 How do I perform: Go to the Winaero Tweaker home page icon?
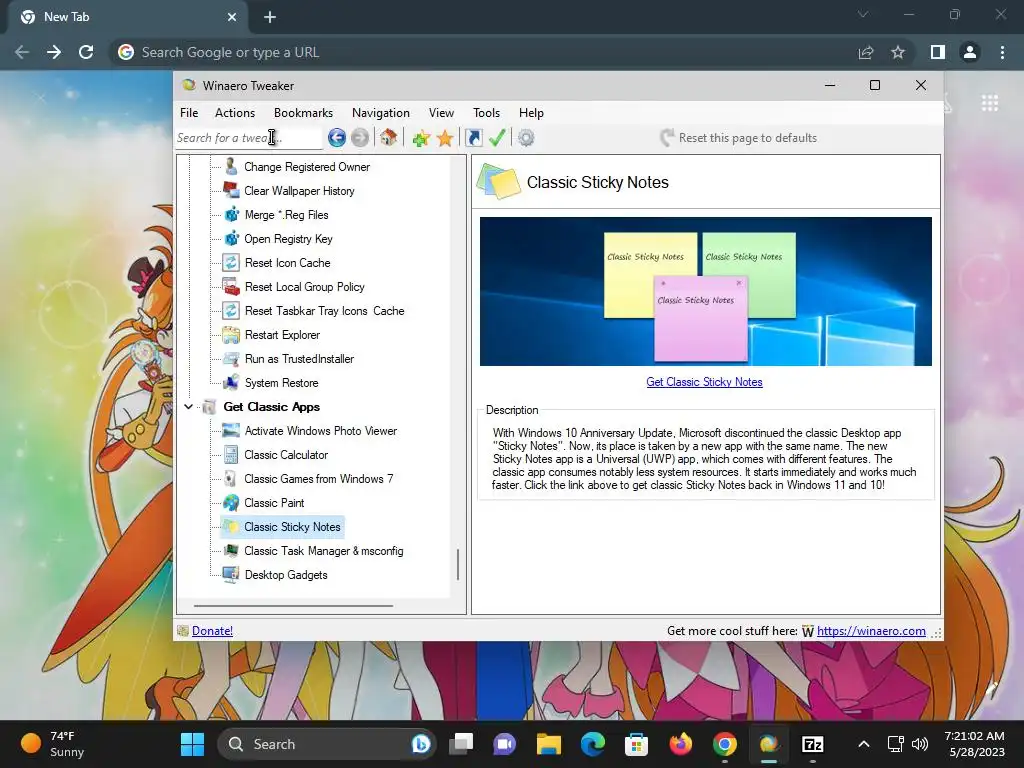tap(389, 138)
